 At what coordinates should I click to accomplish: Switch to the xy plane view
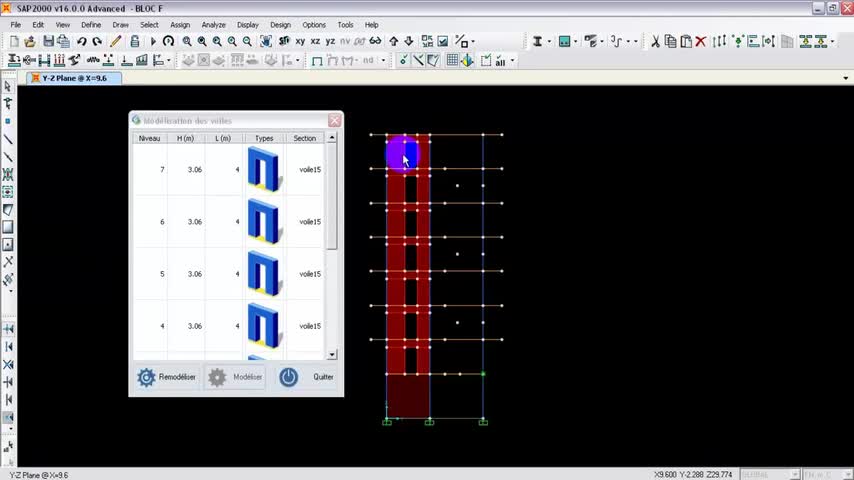(300, 41)
